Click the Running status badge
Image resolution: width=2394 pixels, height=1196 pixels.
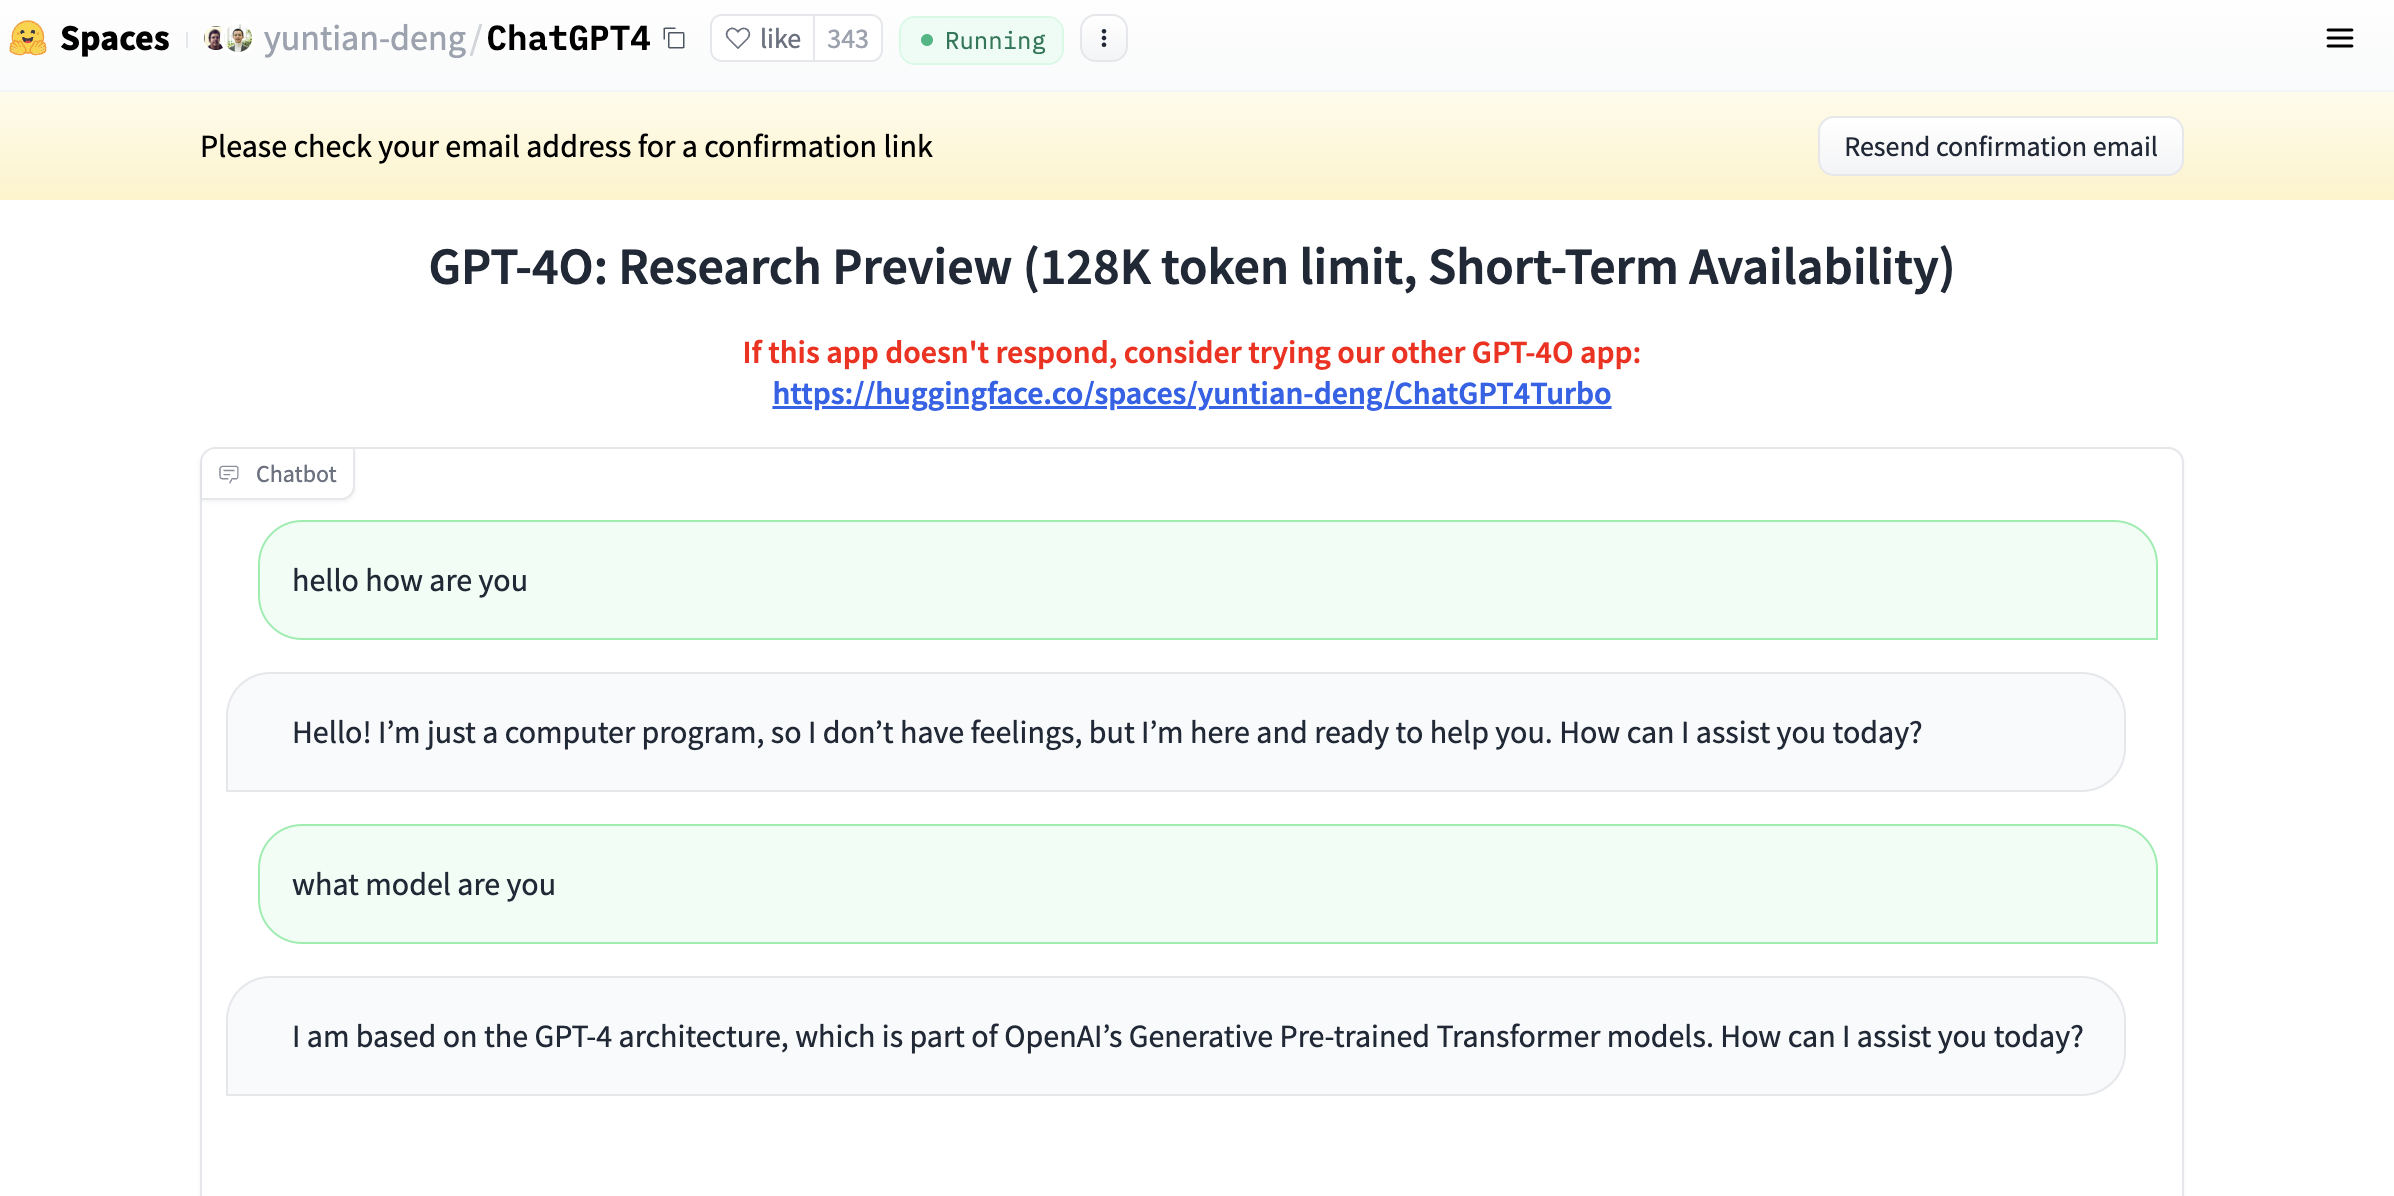pos(981,40)
